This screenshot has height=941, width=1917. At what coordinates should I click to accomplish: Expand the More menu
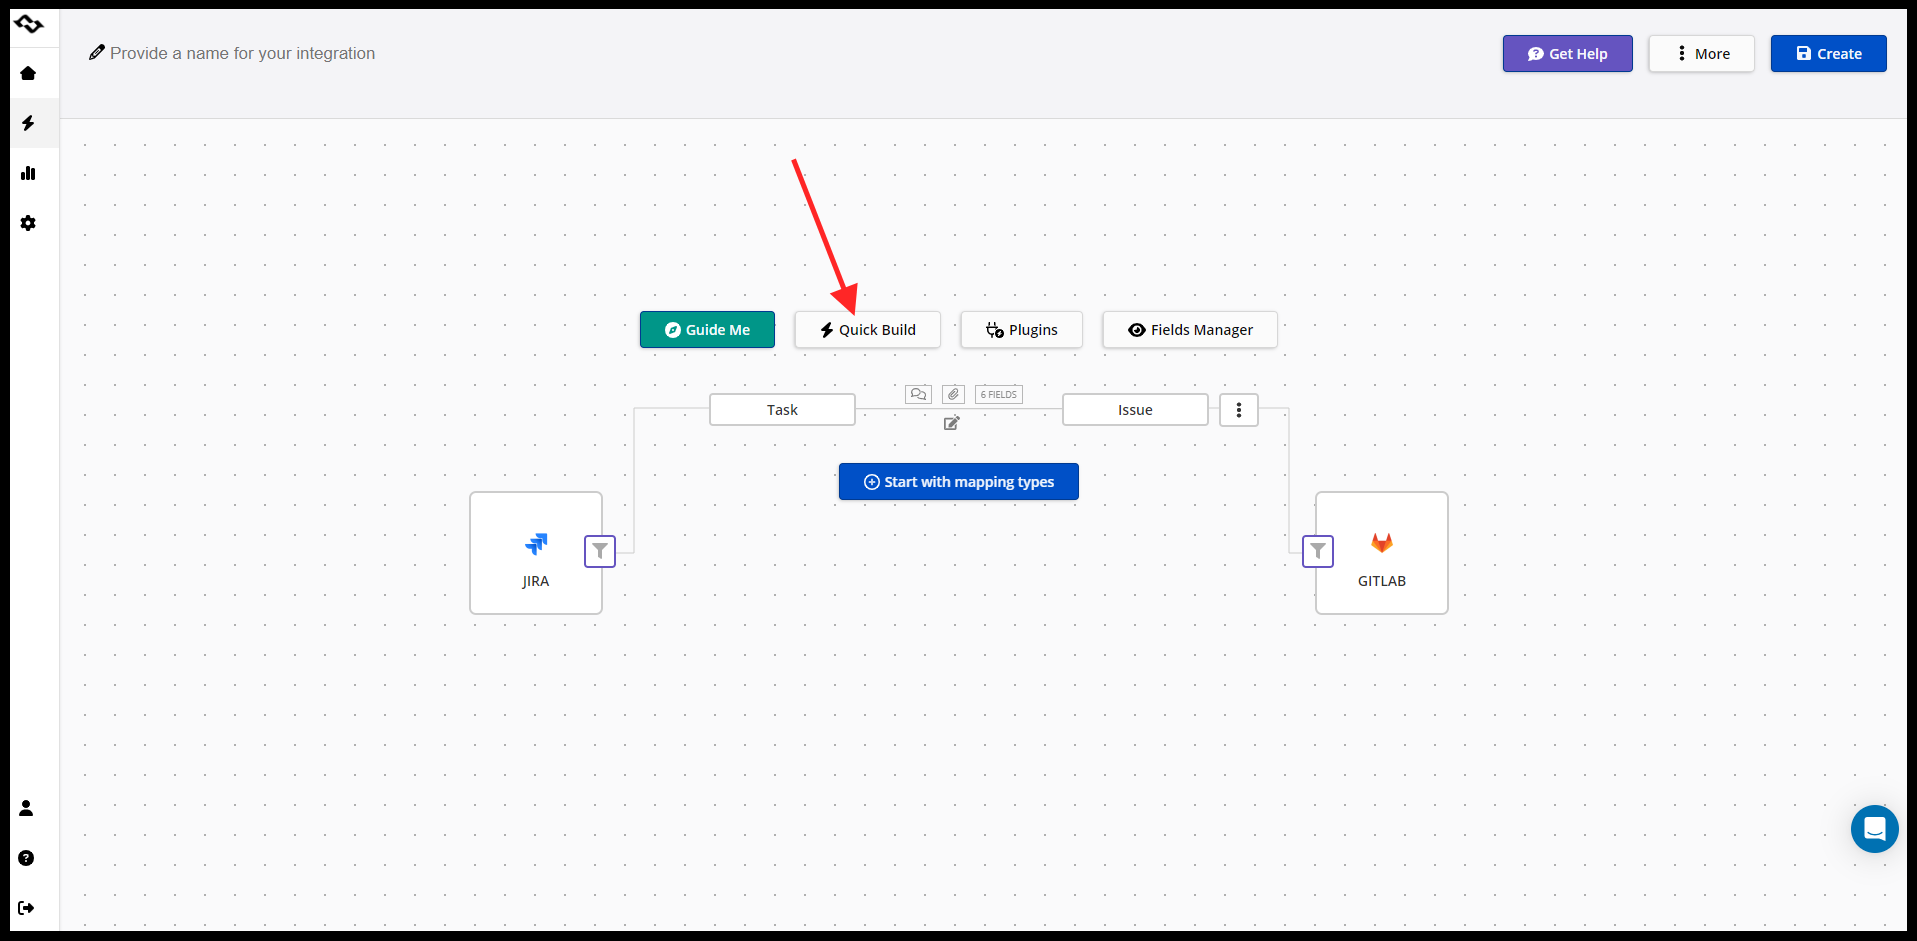[x=1701, y=54]
